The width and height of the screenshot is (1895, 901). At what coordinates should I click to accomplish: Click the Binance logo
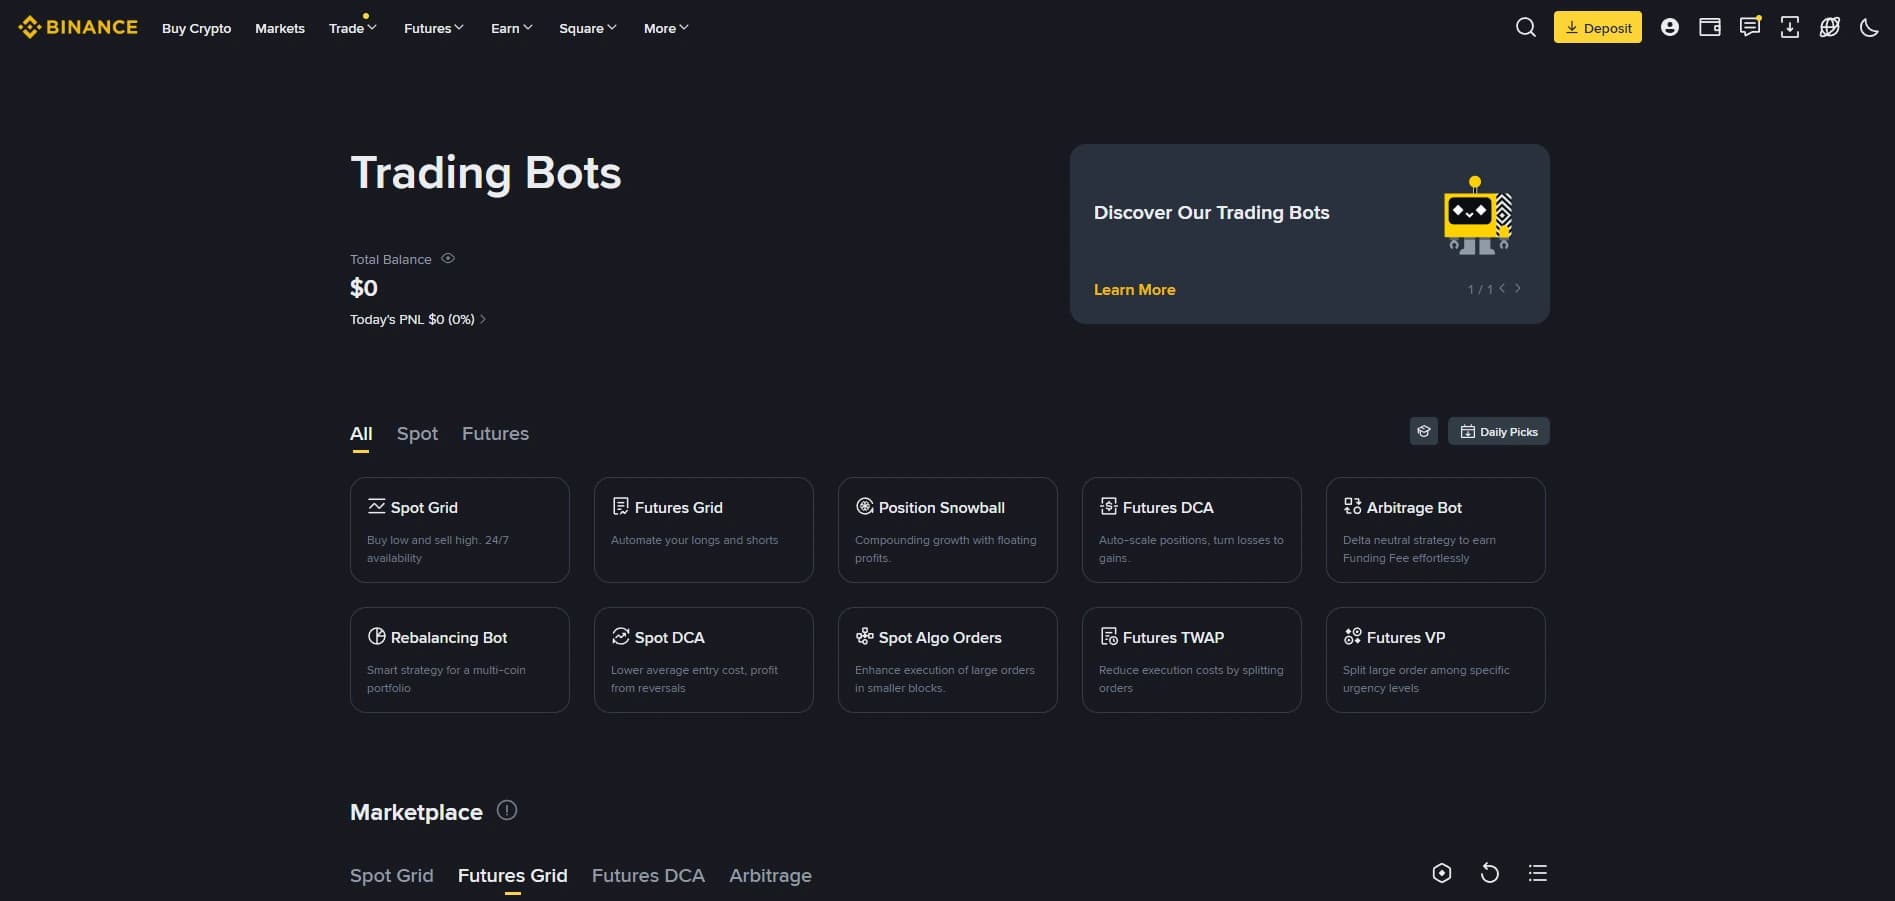tap(78, 27)
